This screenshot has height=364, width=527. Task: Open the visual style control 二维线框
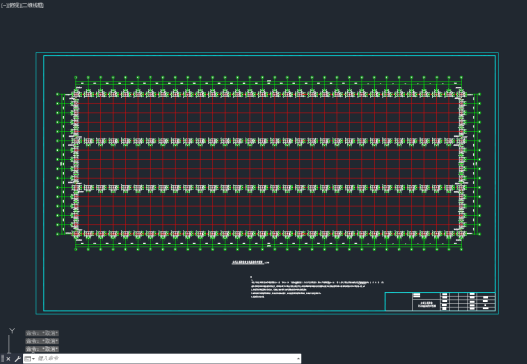coord(33,5)
